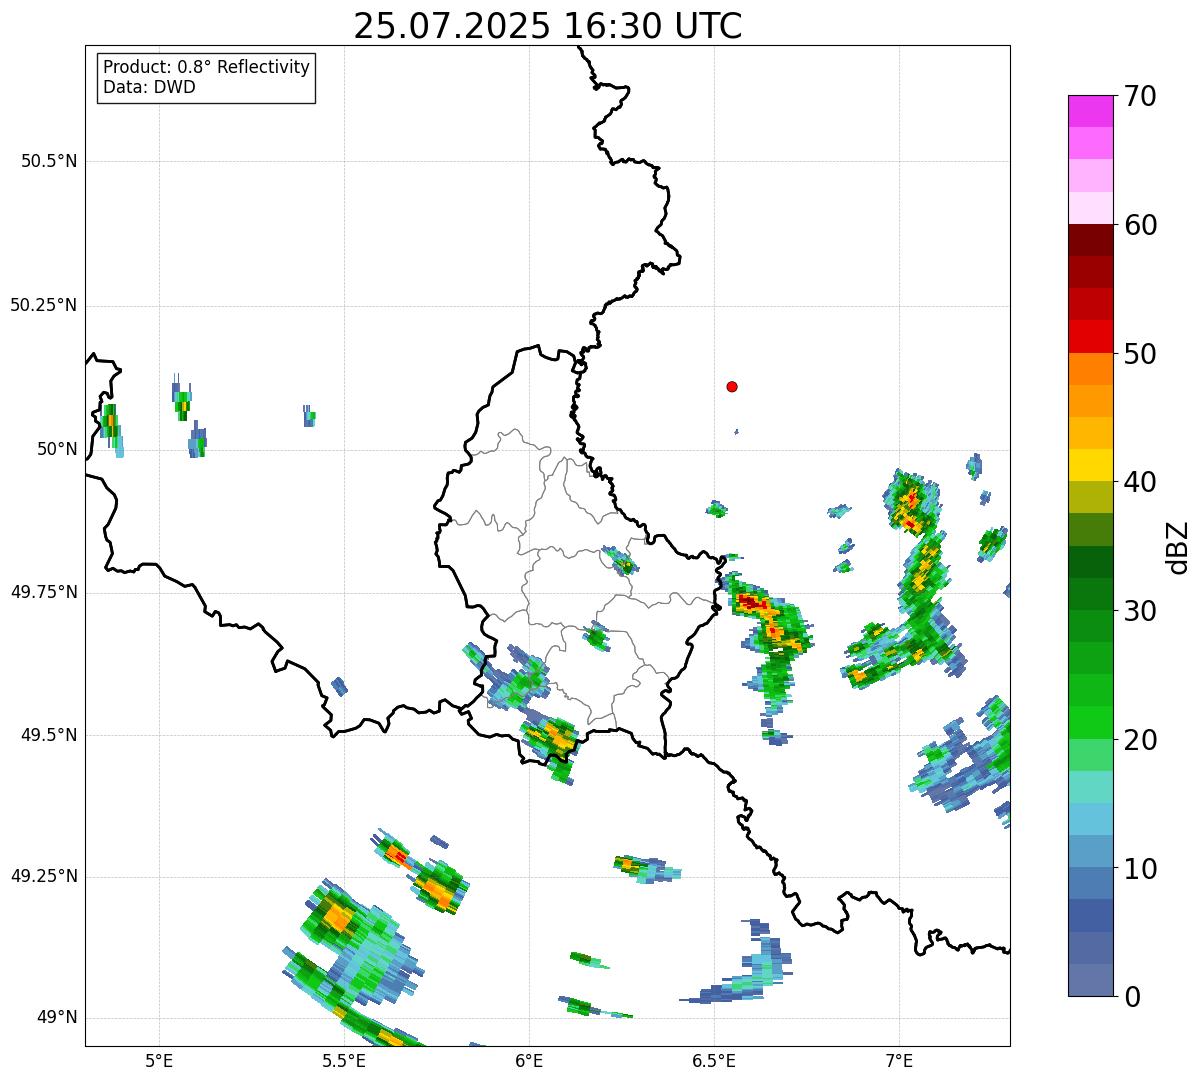Click the "Product: 0.8° Reflectivity" label
Screen dimensions: 1202x1081
(207, 67)
